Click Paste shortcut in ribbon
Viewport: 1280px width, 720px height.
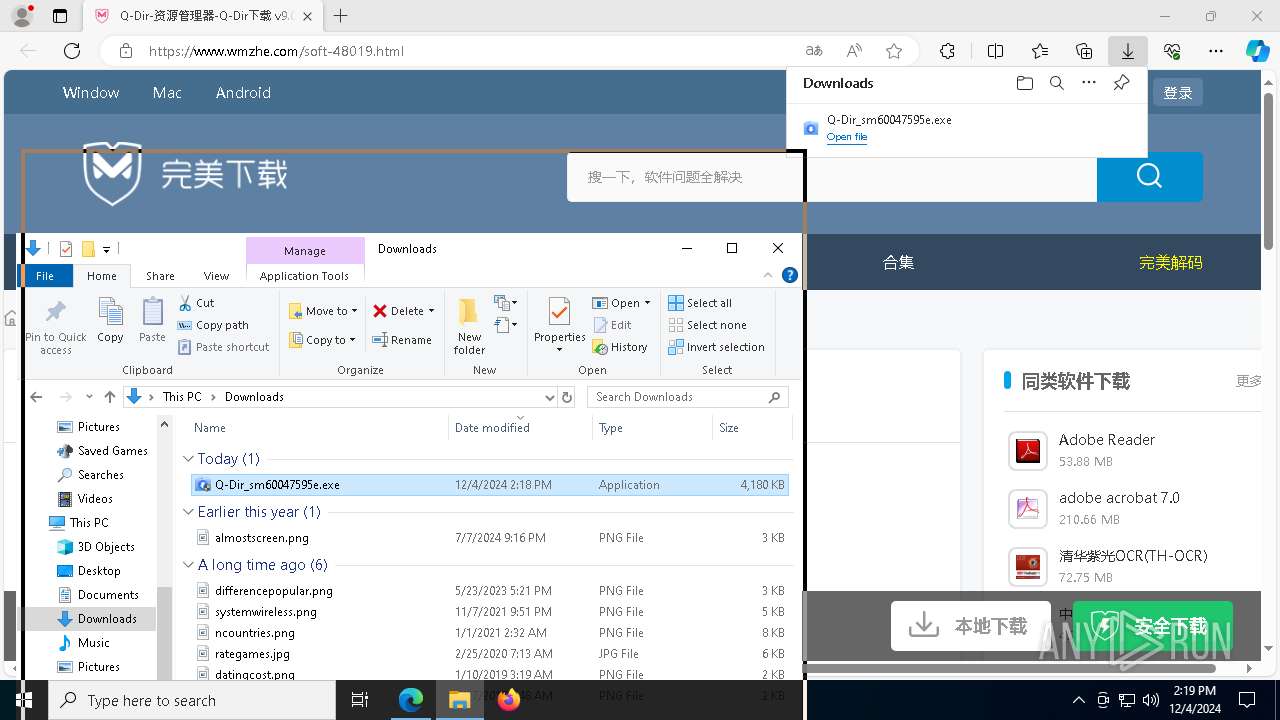[224, 347]
